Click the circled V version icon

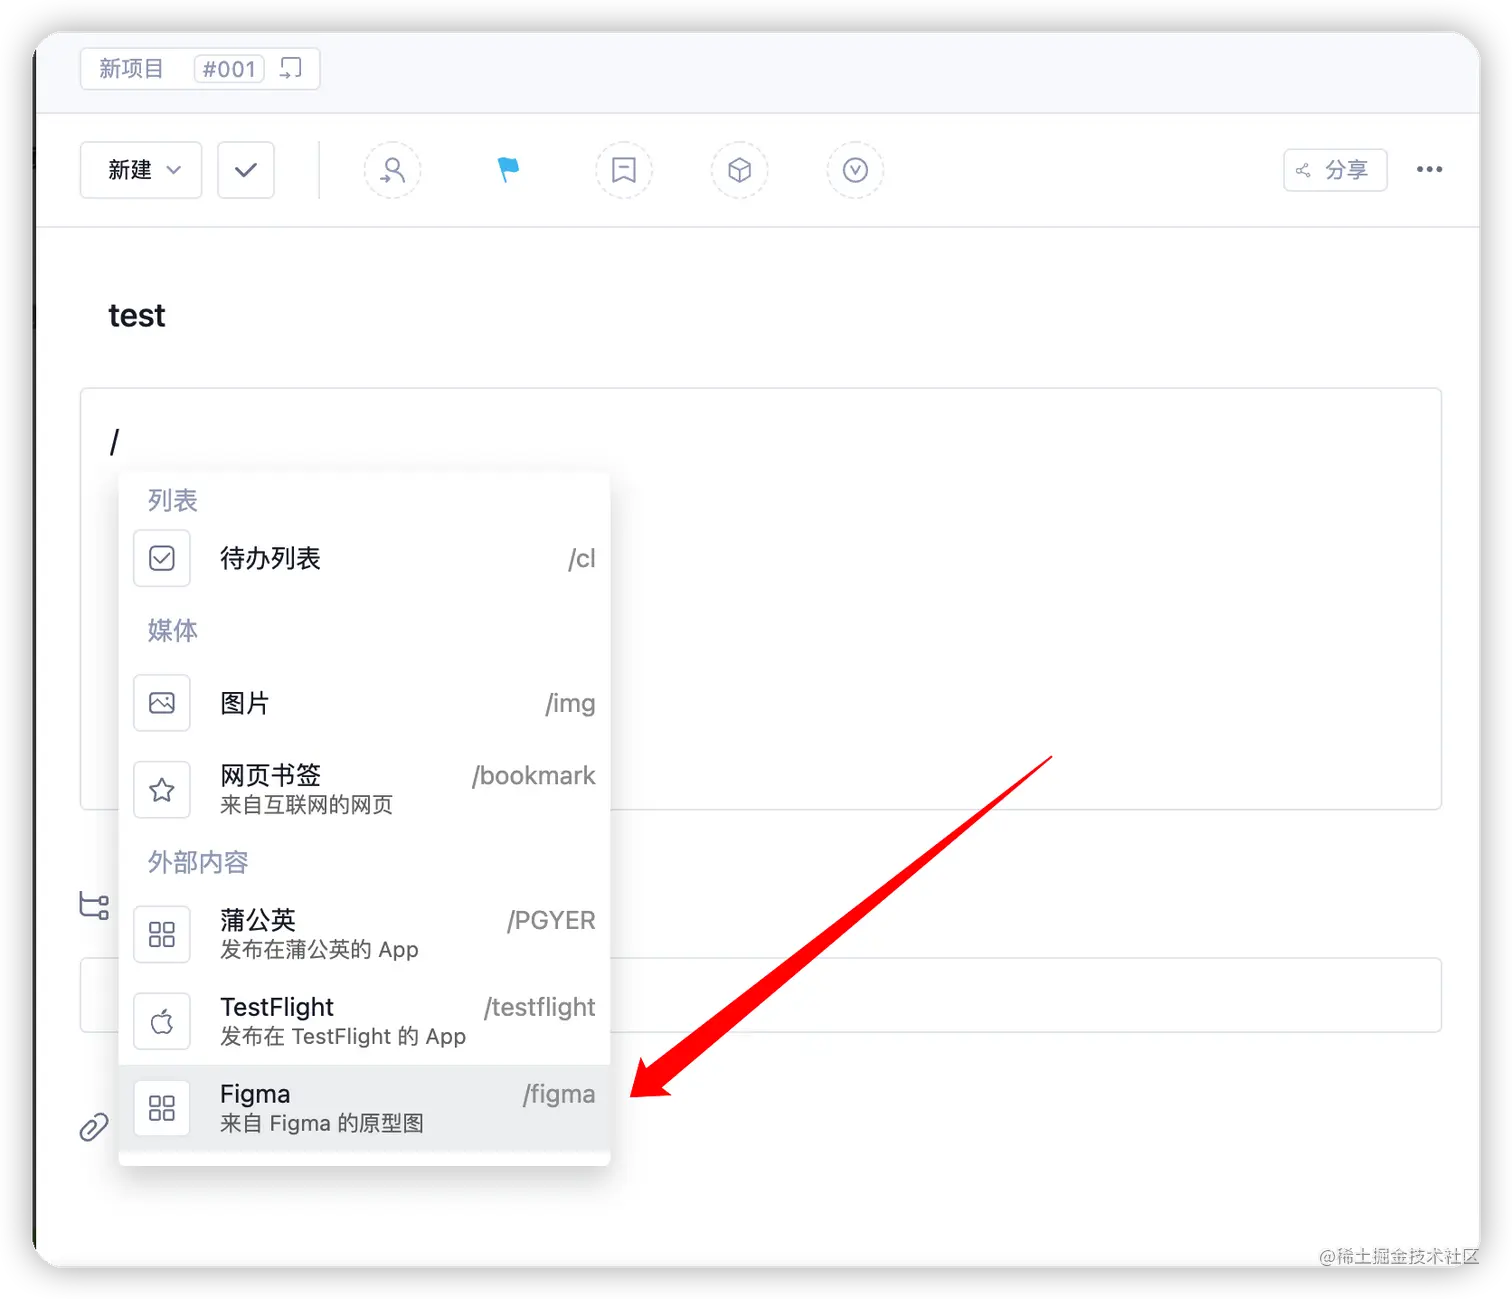pyautogui.click(x=855, y=170)
